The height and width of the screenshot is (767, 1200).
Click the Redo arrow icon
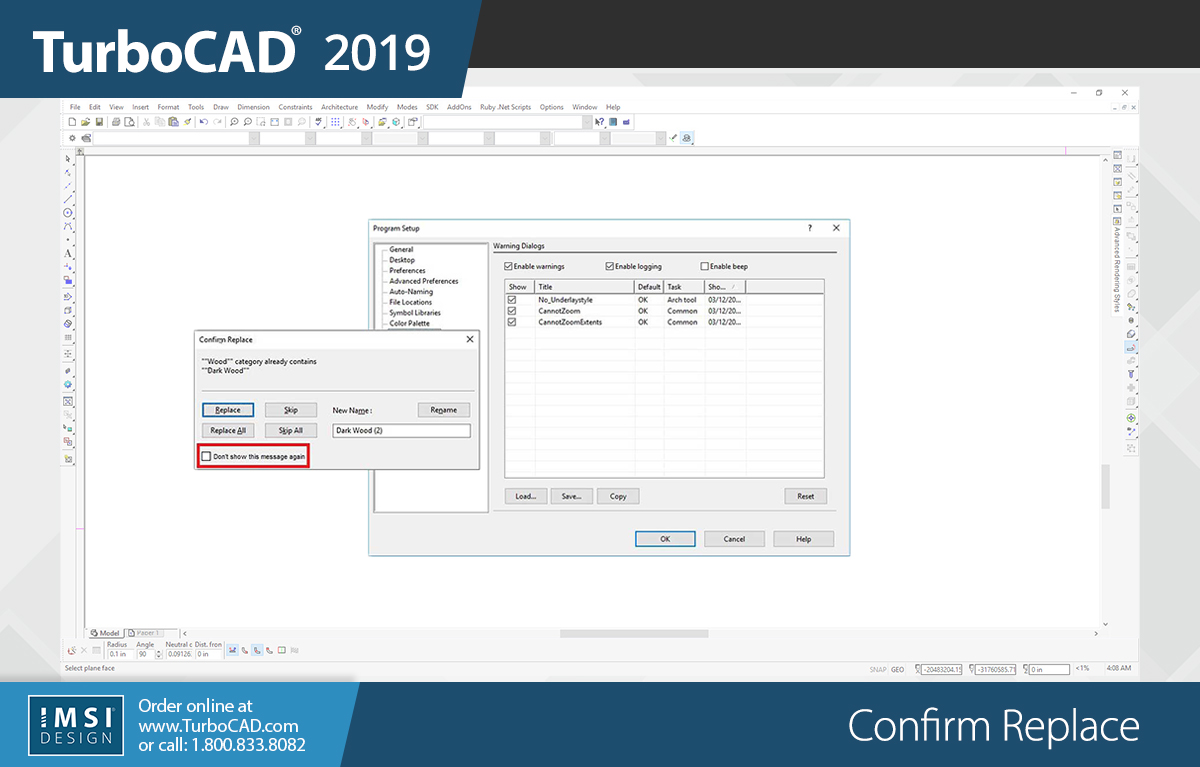pos(217,122)
